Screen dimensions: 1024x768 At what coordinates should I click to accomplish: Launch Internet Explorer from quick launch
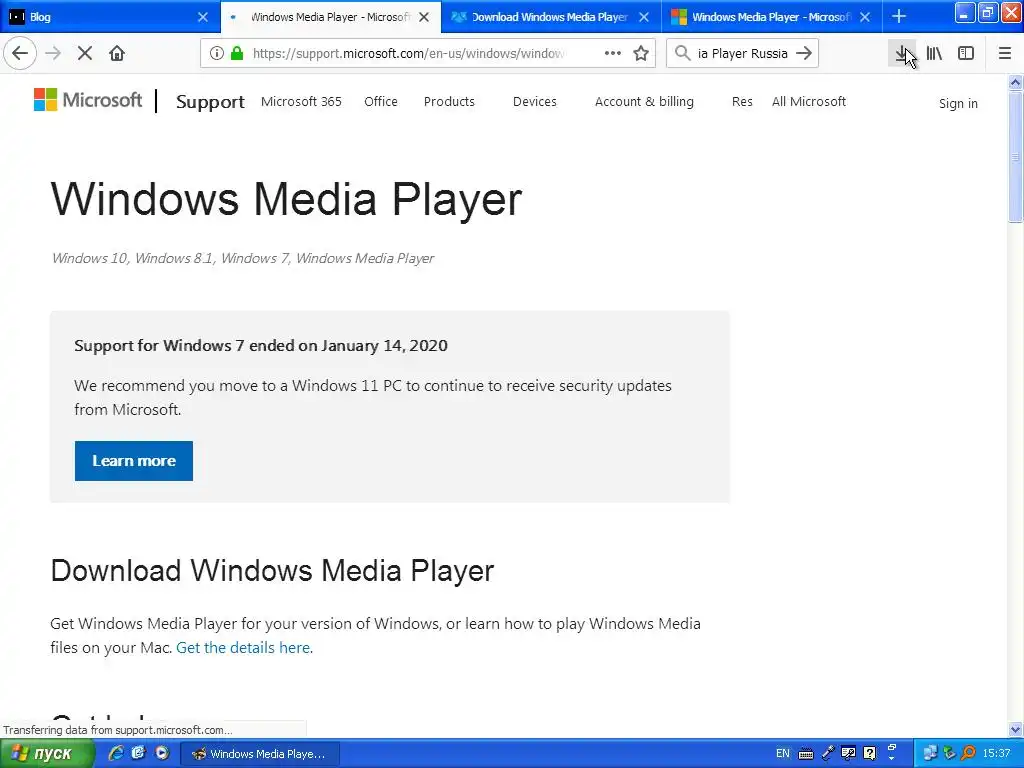(116, 754)
